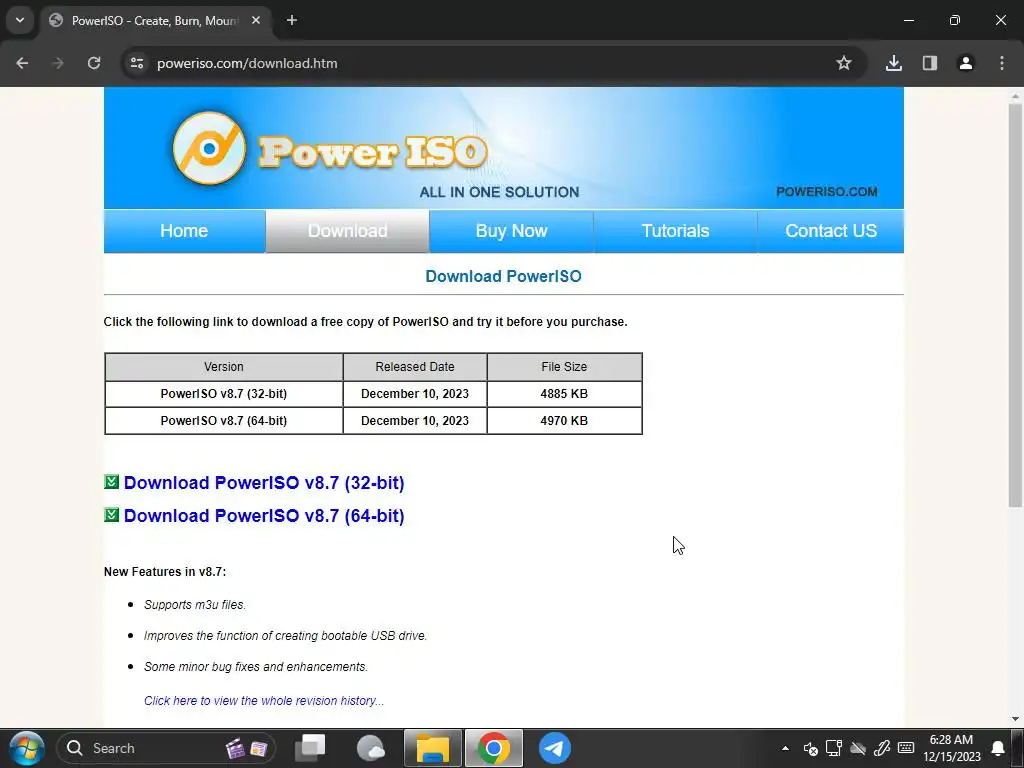Open the whole revision history link
1024x768 pixels.
[264, 701]
